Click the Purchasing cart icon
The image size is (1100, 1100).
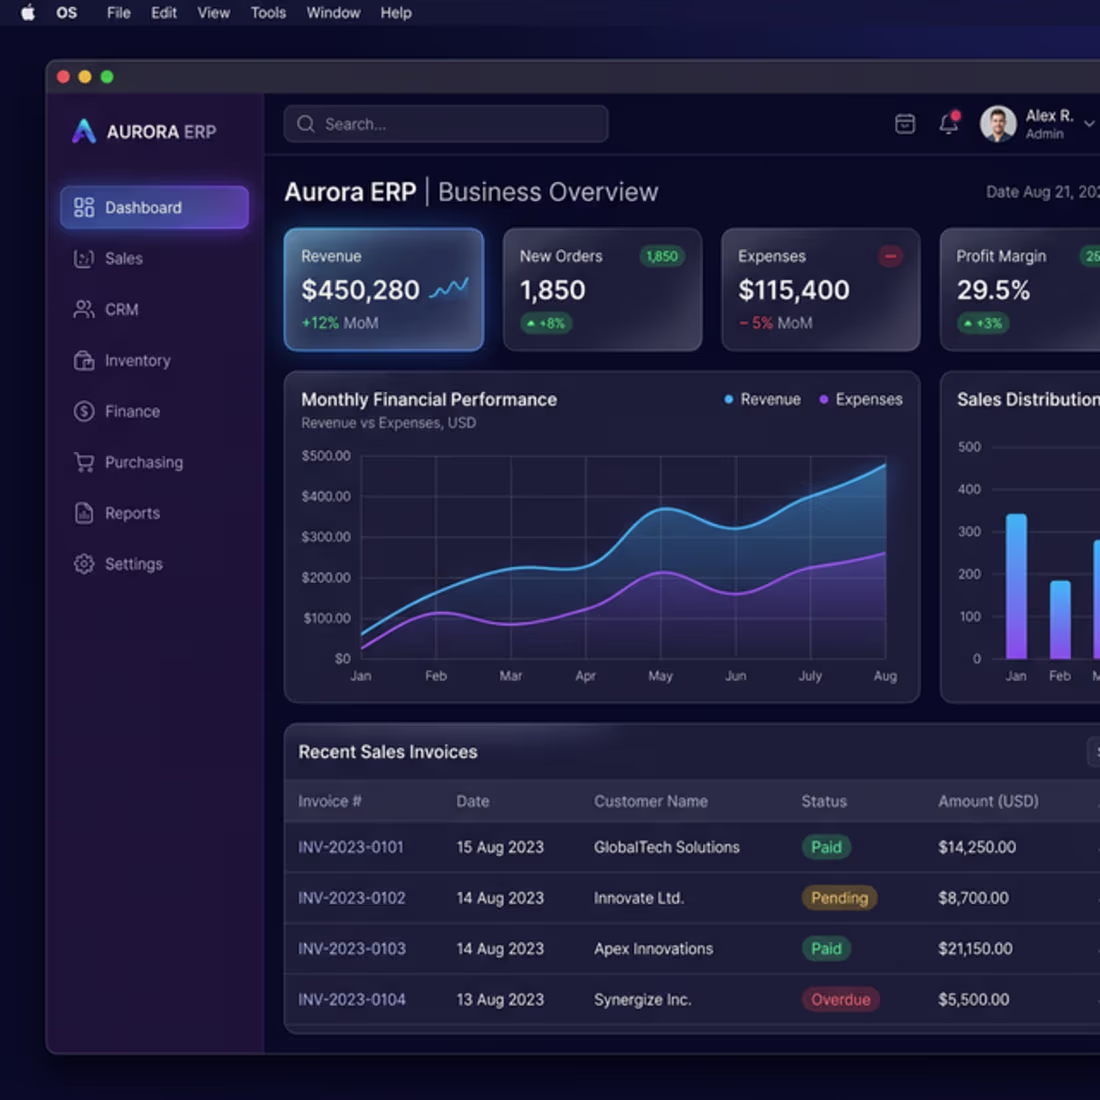83,462
